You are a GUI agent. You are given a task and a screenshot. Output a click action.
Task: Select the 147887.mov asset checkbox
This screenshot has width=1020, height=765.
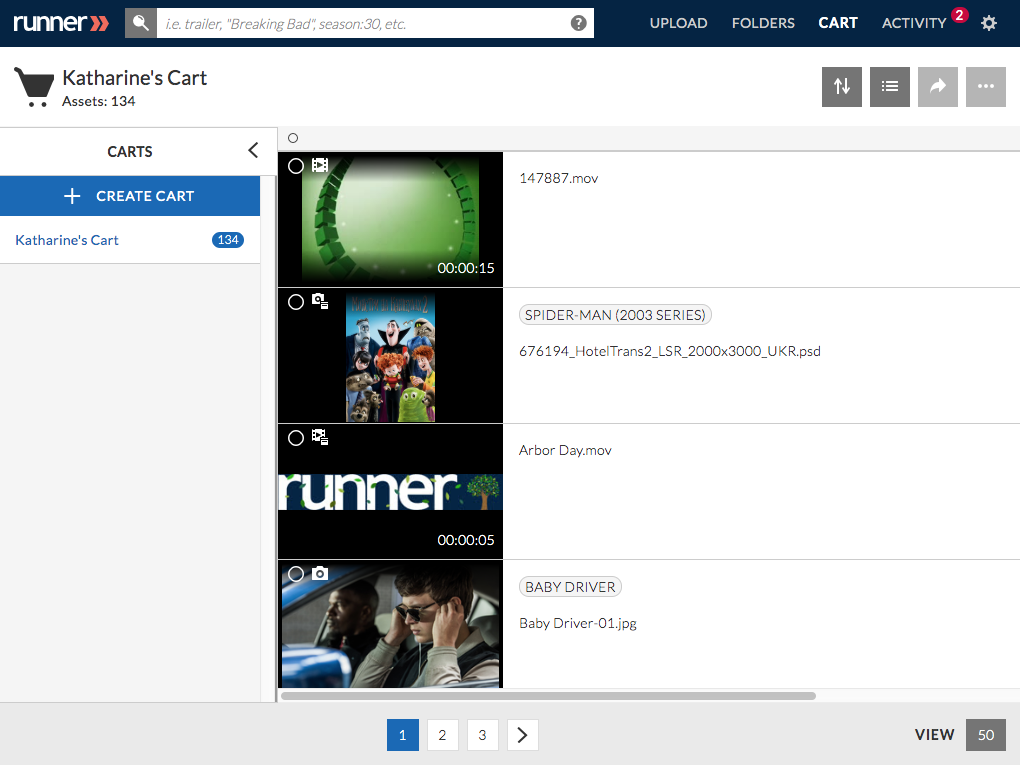click(296, 166)
